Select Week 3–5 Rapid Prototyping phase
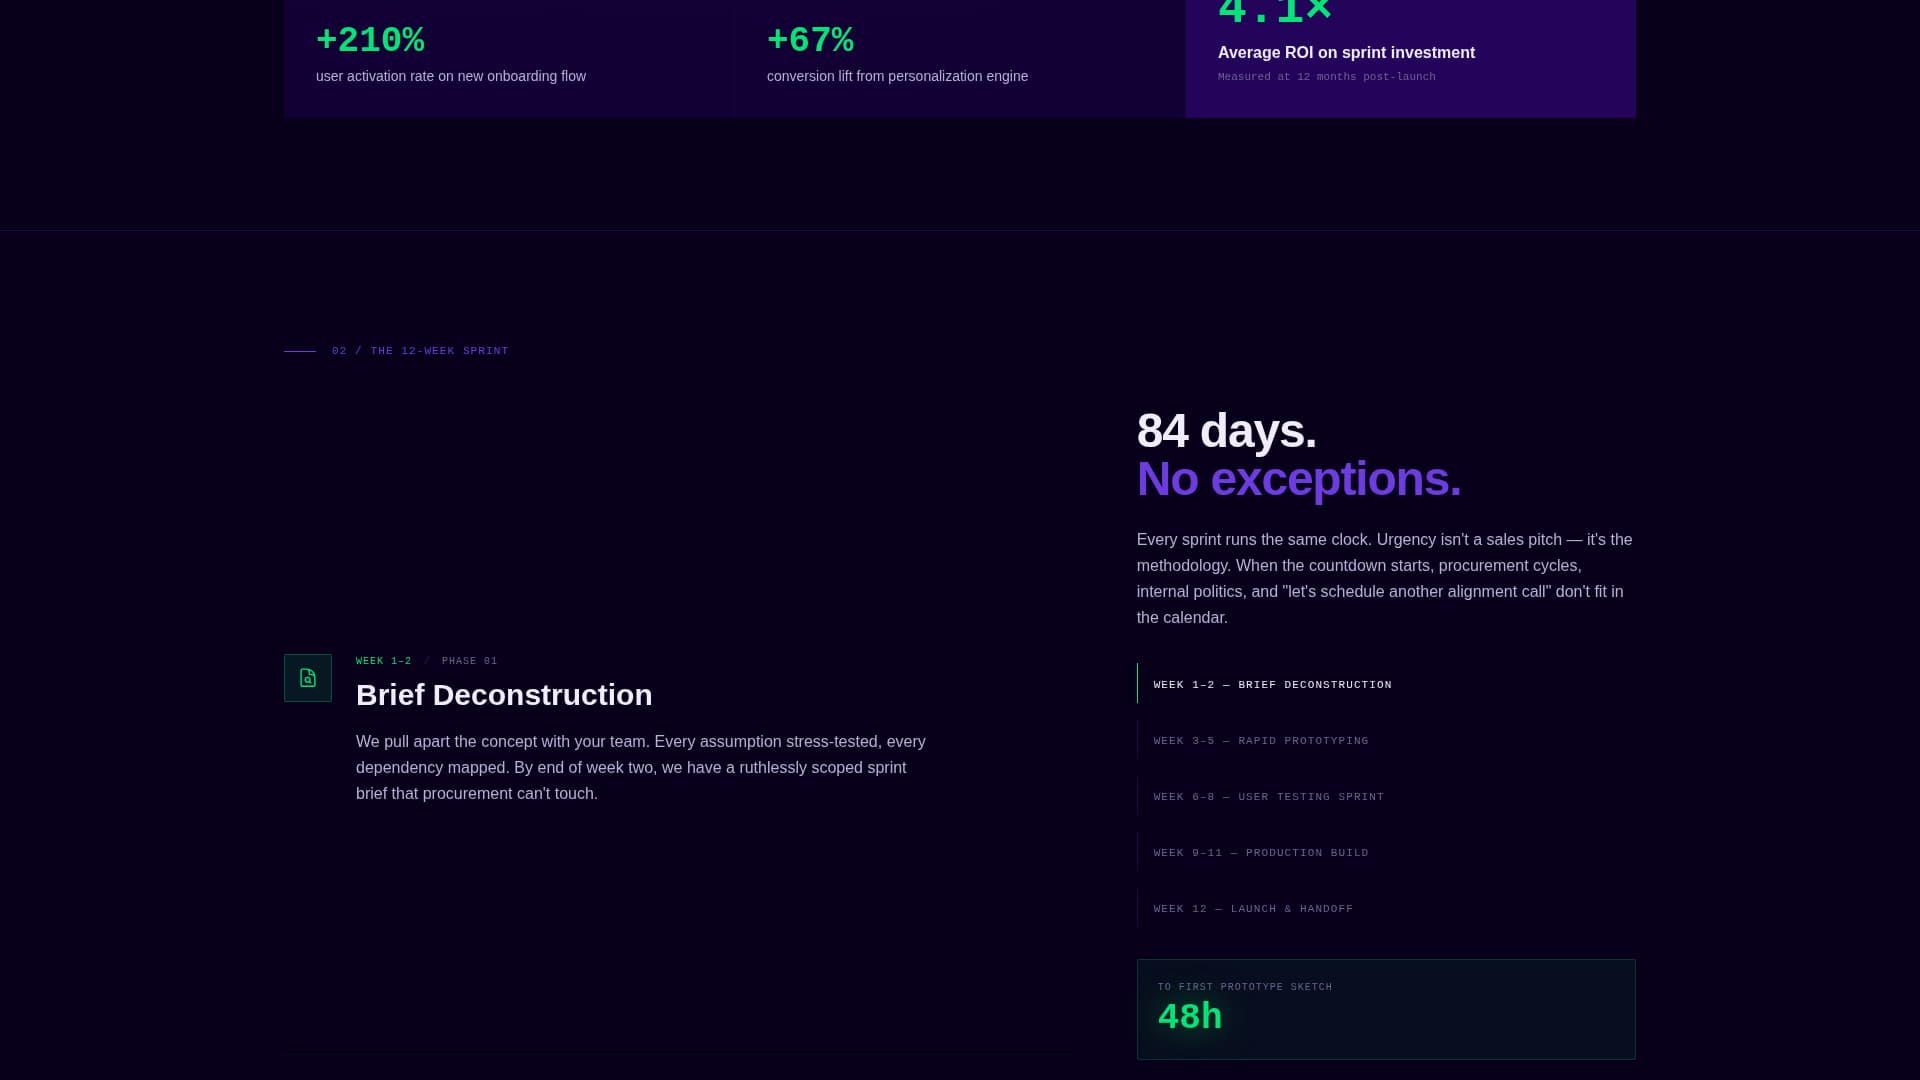The image size is (1920, 1080). click(x=1386, y=740)
